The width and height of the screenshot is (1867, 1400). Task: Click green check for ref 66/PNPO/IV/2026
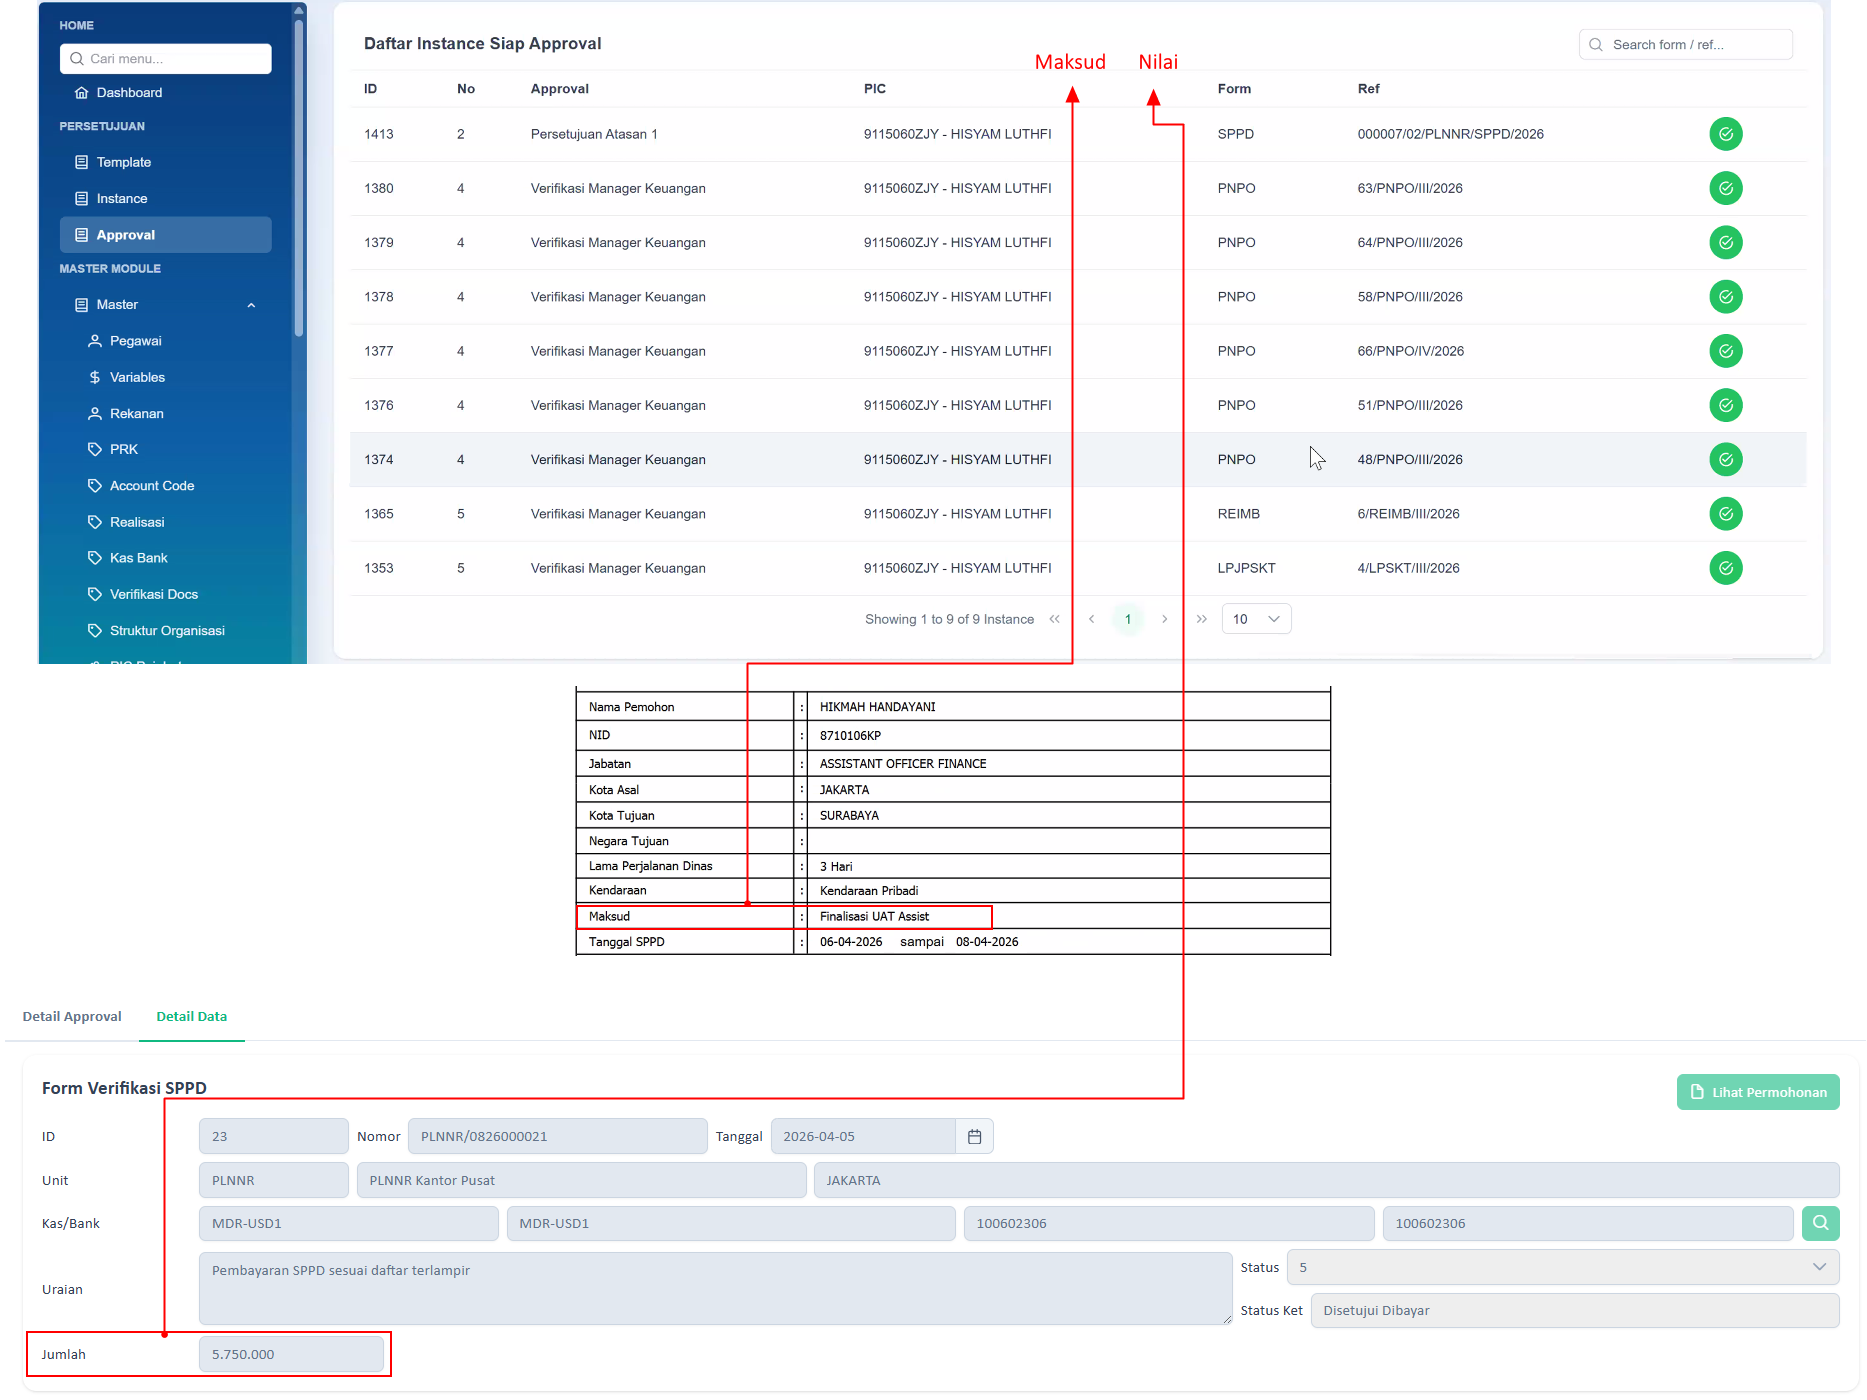coord(1725,351)
